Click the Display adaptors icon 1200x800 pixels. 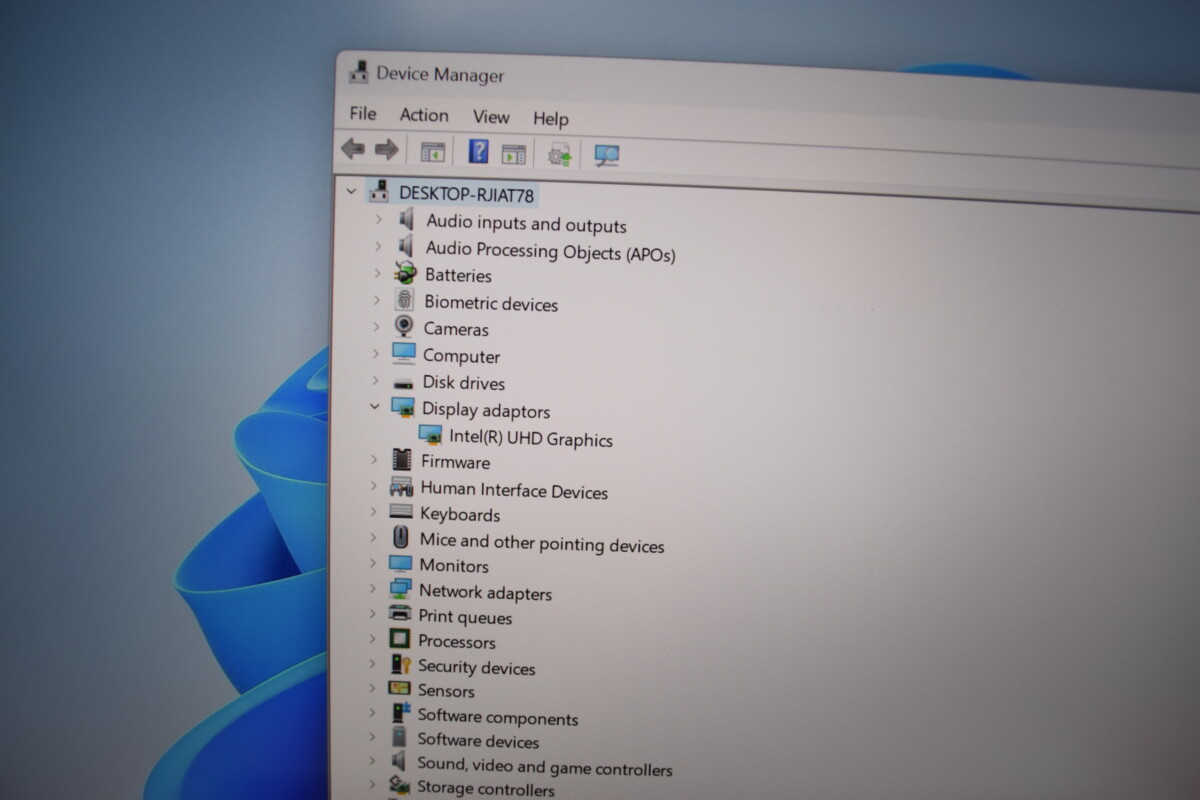coord(403,408)
